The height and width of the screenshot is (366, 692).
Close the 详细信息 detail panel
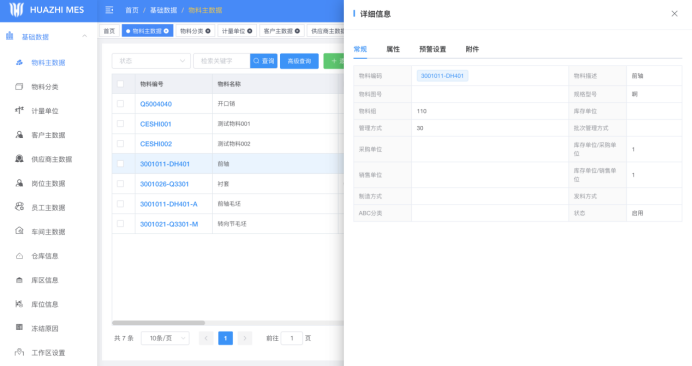[674, 14]
